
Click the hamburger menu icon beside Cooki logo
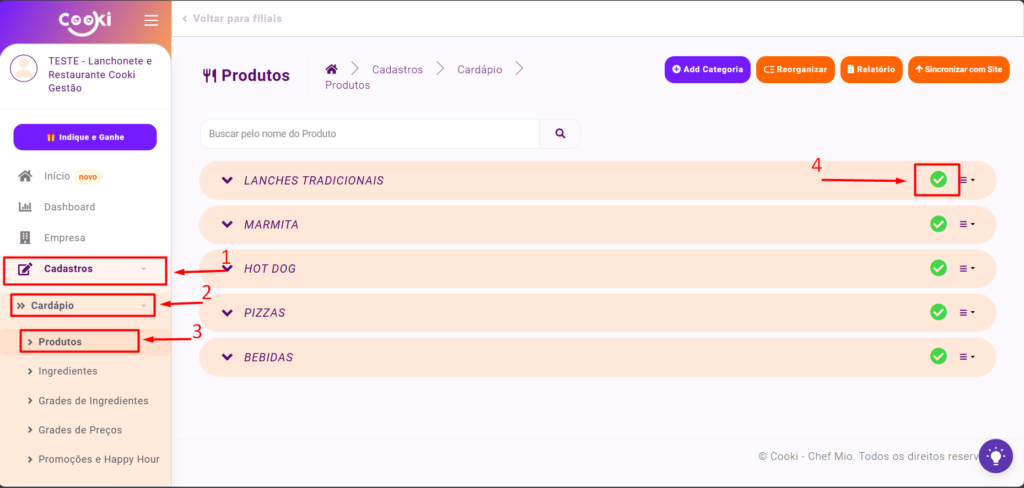[151, 21]
